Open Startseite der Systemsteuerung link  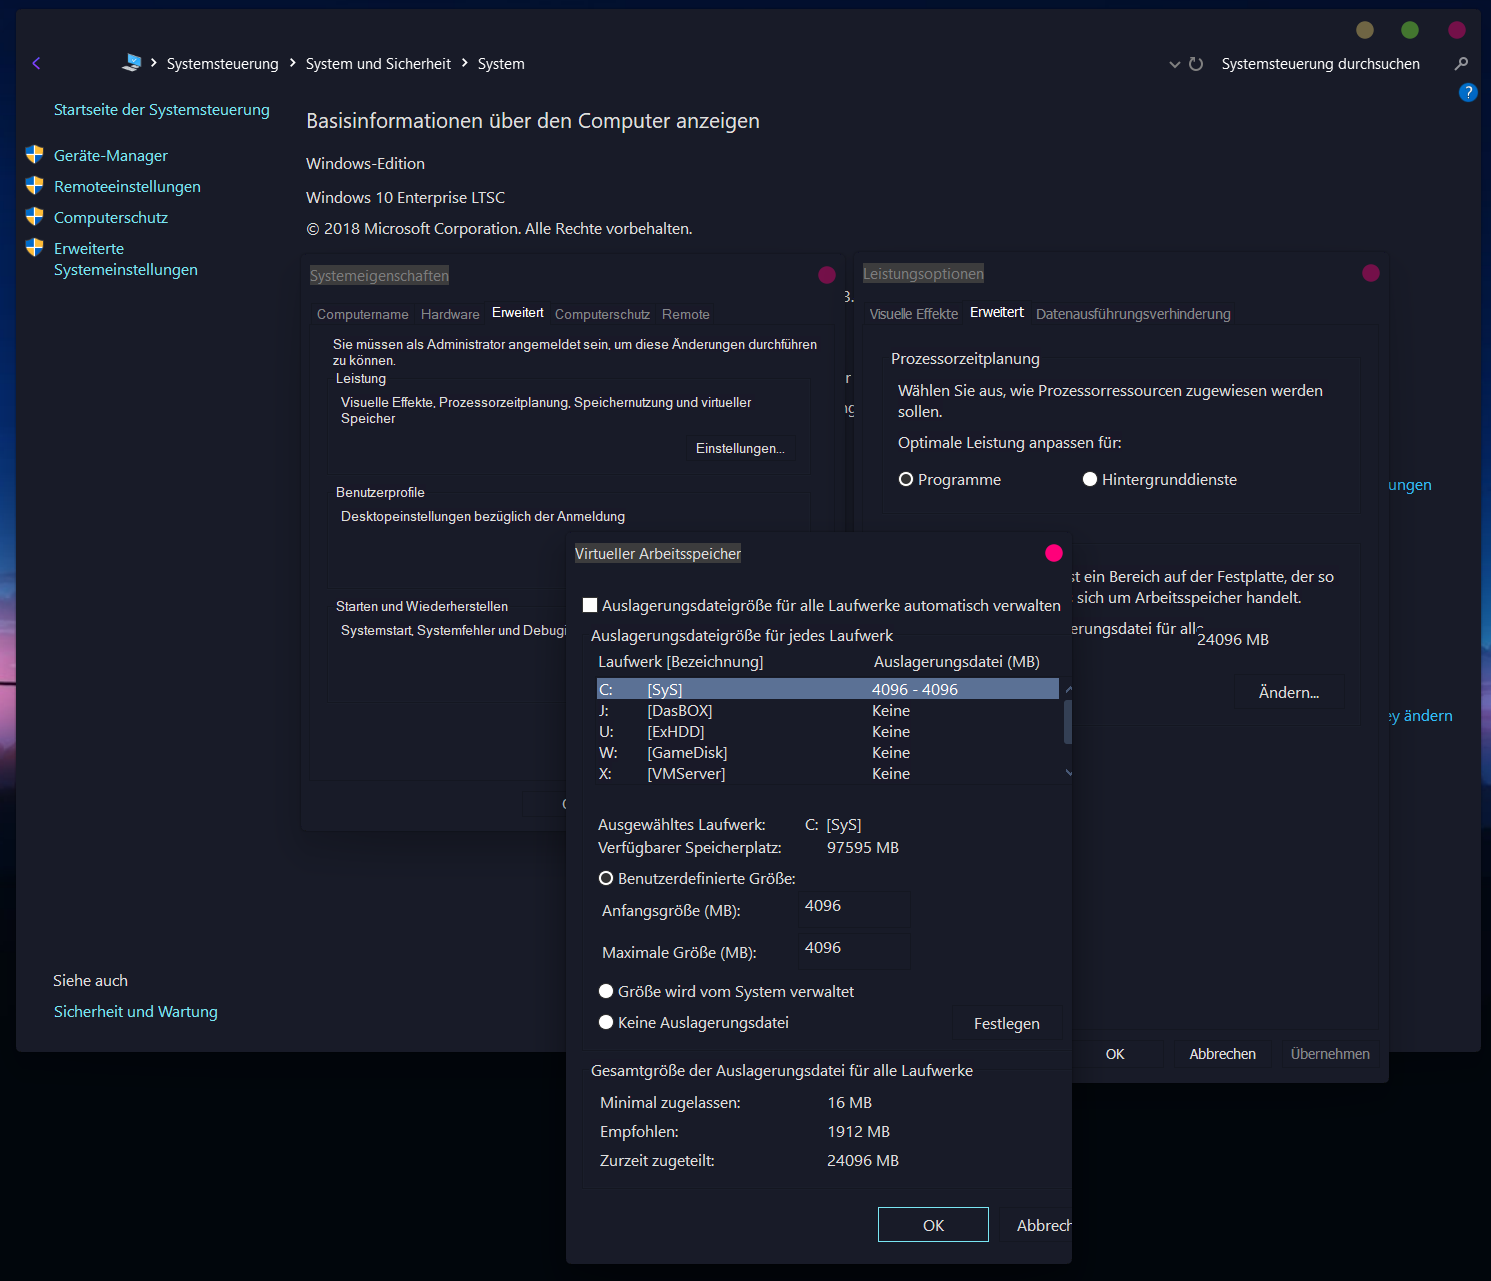[162, 110]
